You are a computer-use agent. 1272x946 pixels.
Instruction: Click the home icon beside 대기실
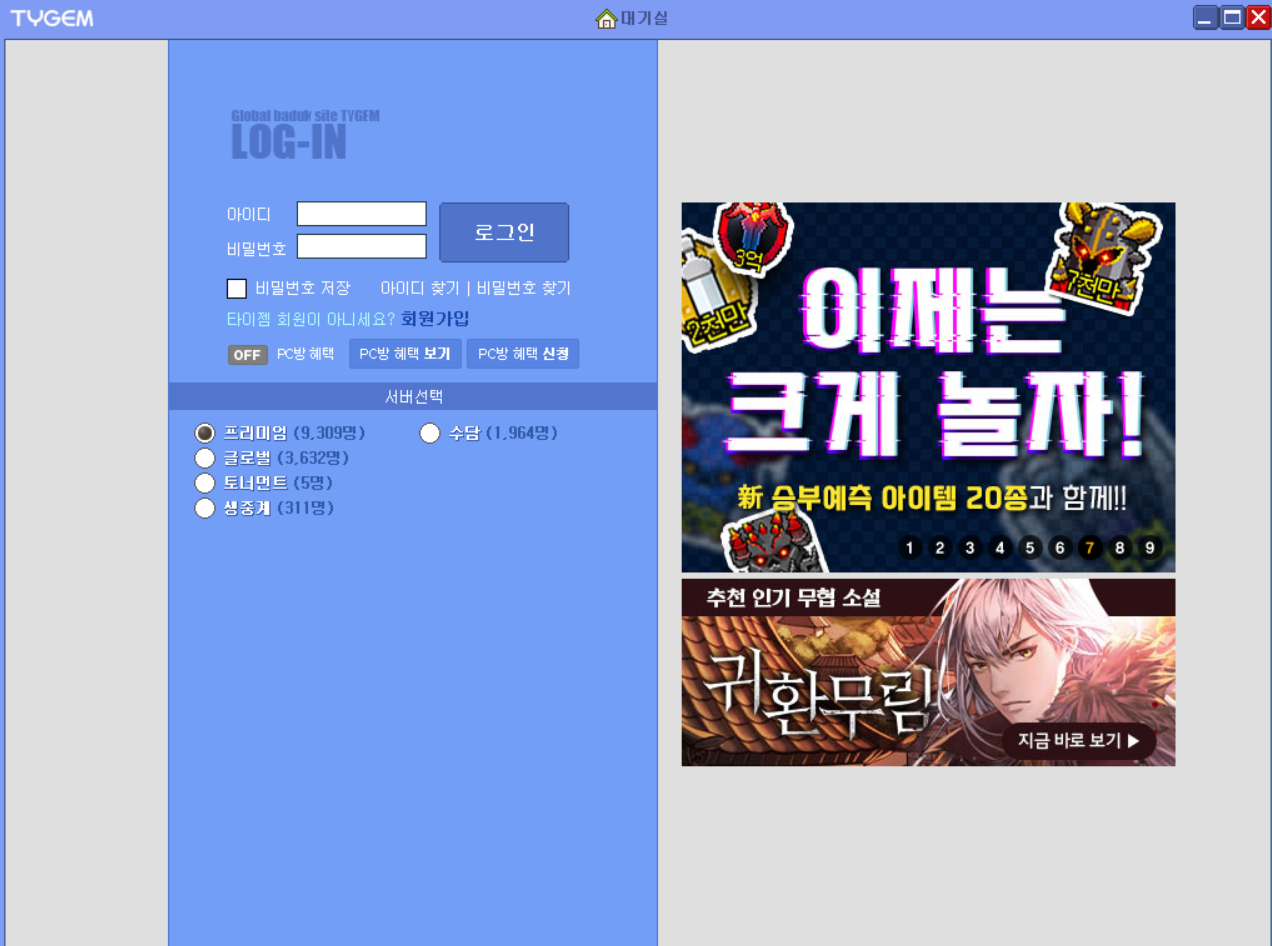pos(606,18)
